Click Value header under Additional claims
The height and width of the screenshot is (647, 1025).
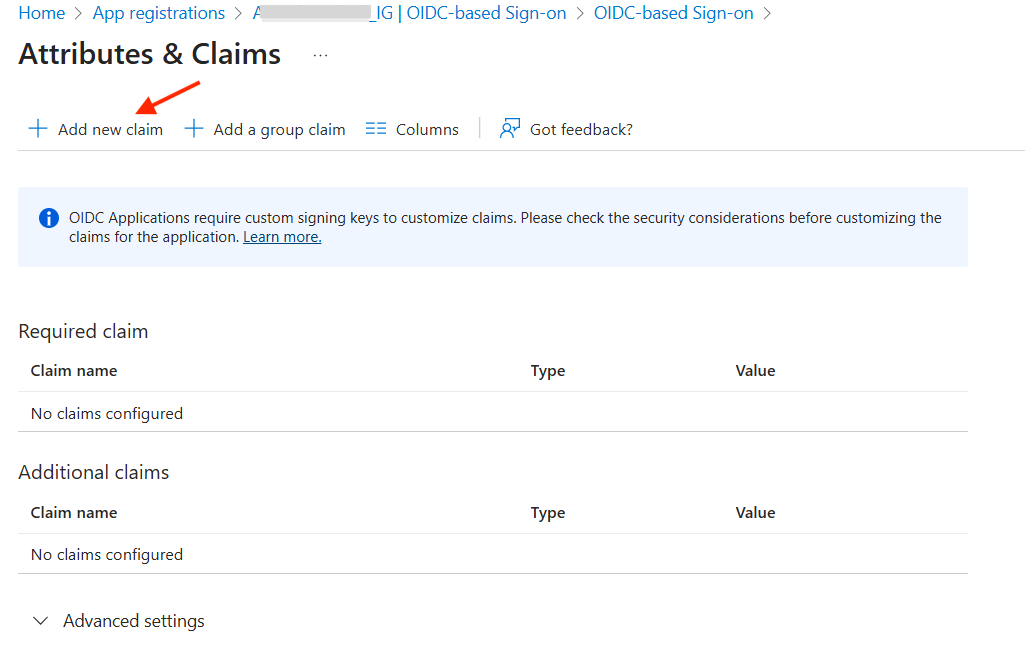point(755,512)
